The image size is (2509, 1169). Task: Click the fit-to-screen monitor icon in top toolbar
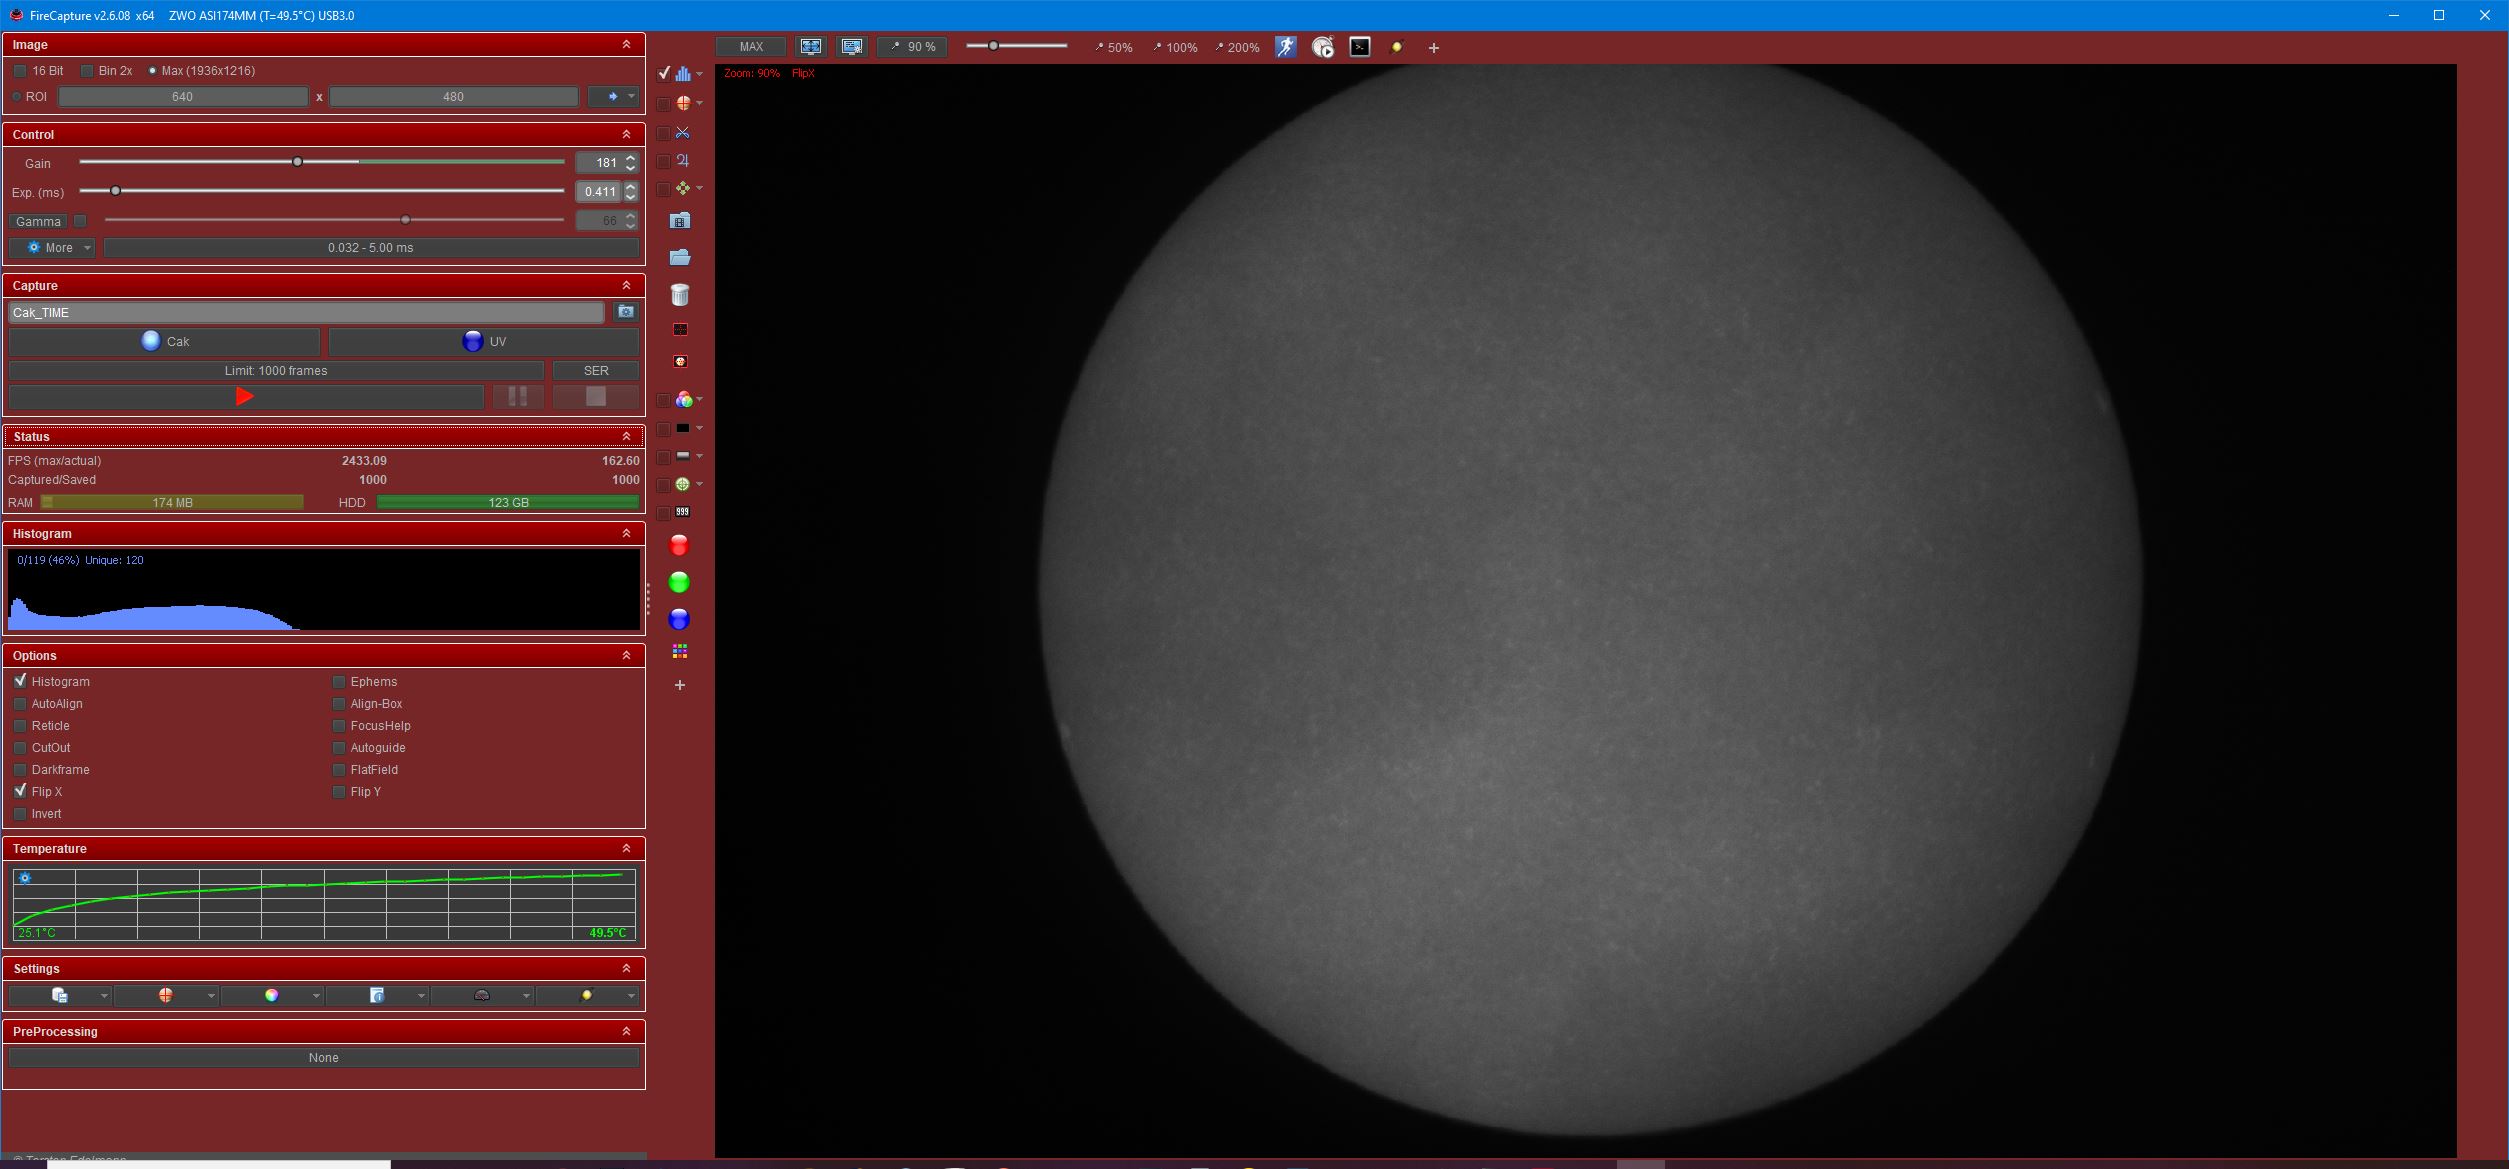pyautogui.click(x=811, y=47)
